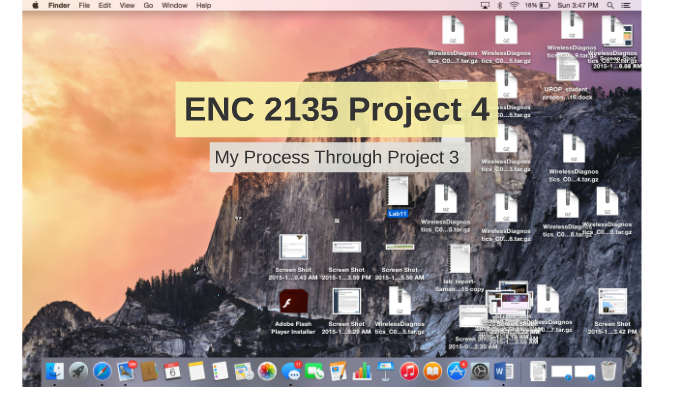Click My Process Through Project 3 subtitle
This screenshot has width=700, height=394.
coord(340,157)
